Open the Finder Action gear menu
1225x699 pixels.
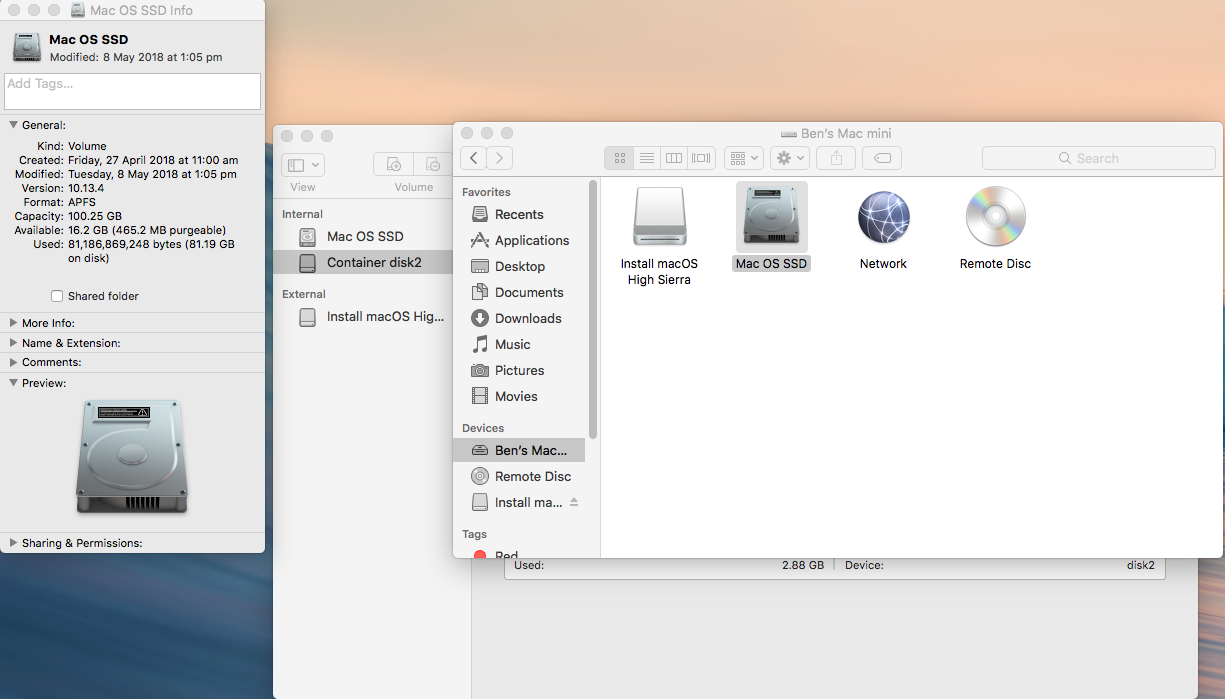pyautogui.click(x=790, y=158)
